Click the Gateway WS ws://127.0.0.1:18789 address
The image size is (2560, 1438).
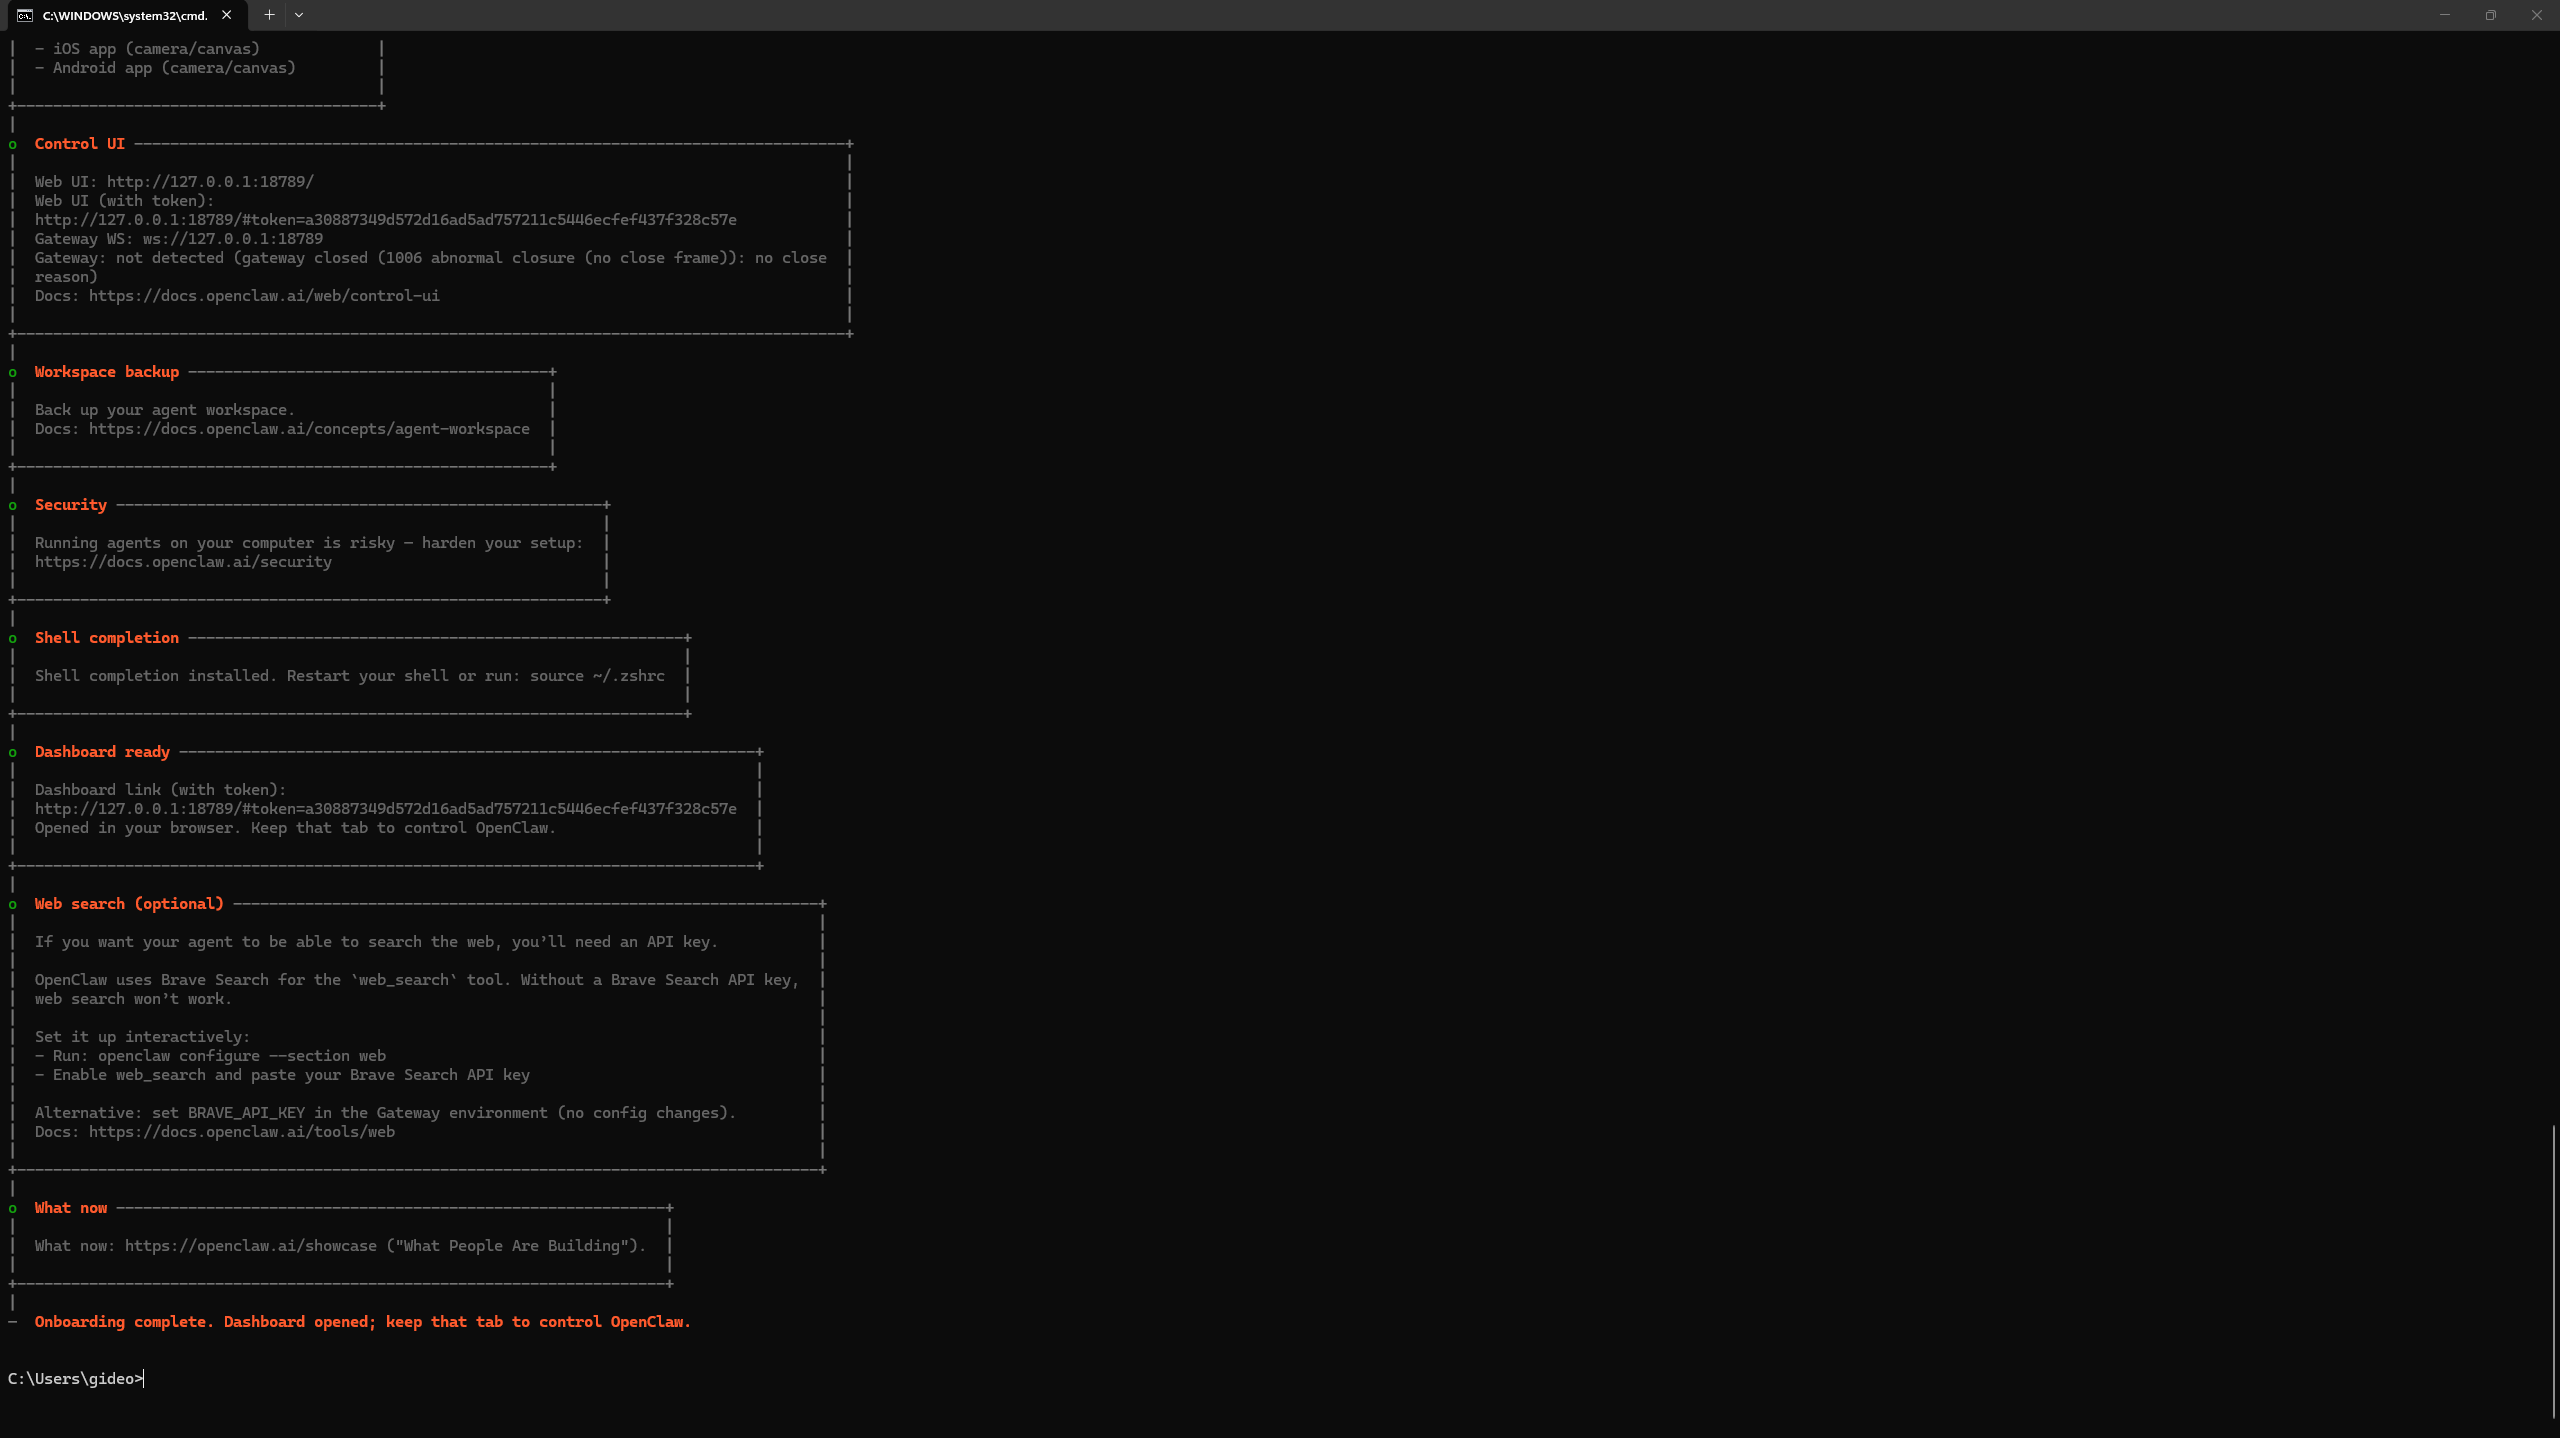pyautogui.click(x=233, y=239)
